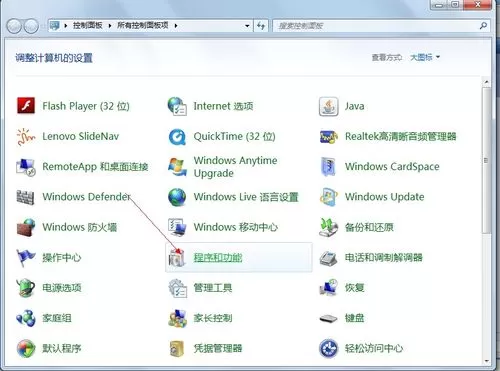Open the Flash Player (32 位) icon
Image resolution: width=500 pixels, height=371 pixels.
[26, 106]
